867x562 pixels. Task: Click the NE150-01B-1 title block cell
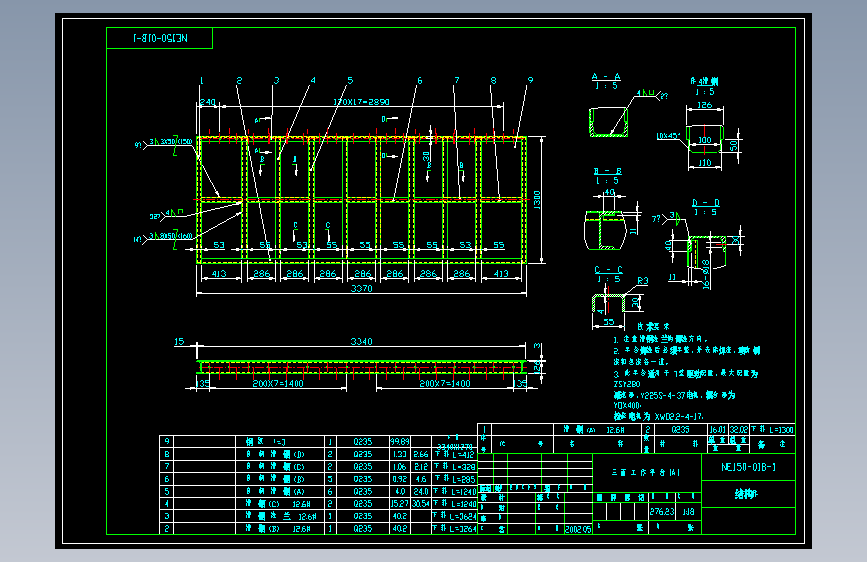pyautogui.click(x=748, y=467)
